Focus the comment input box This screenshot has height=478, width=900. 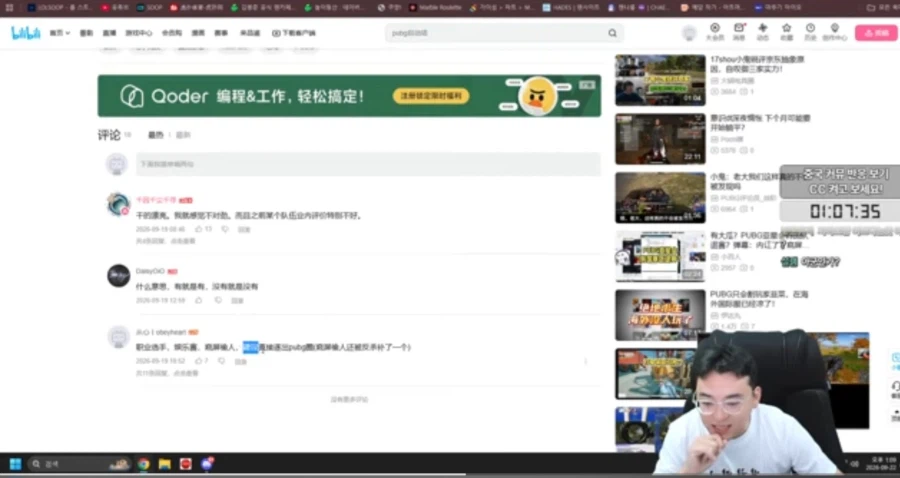point(368,164)
